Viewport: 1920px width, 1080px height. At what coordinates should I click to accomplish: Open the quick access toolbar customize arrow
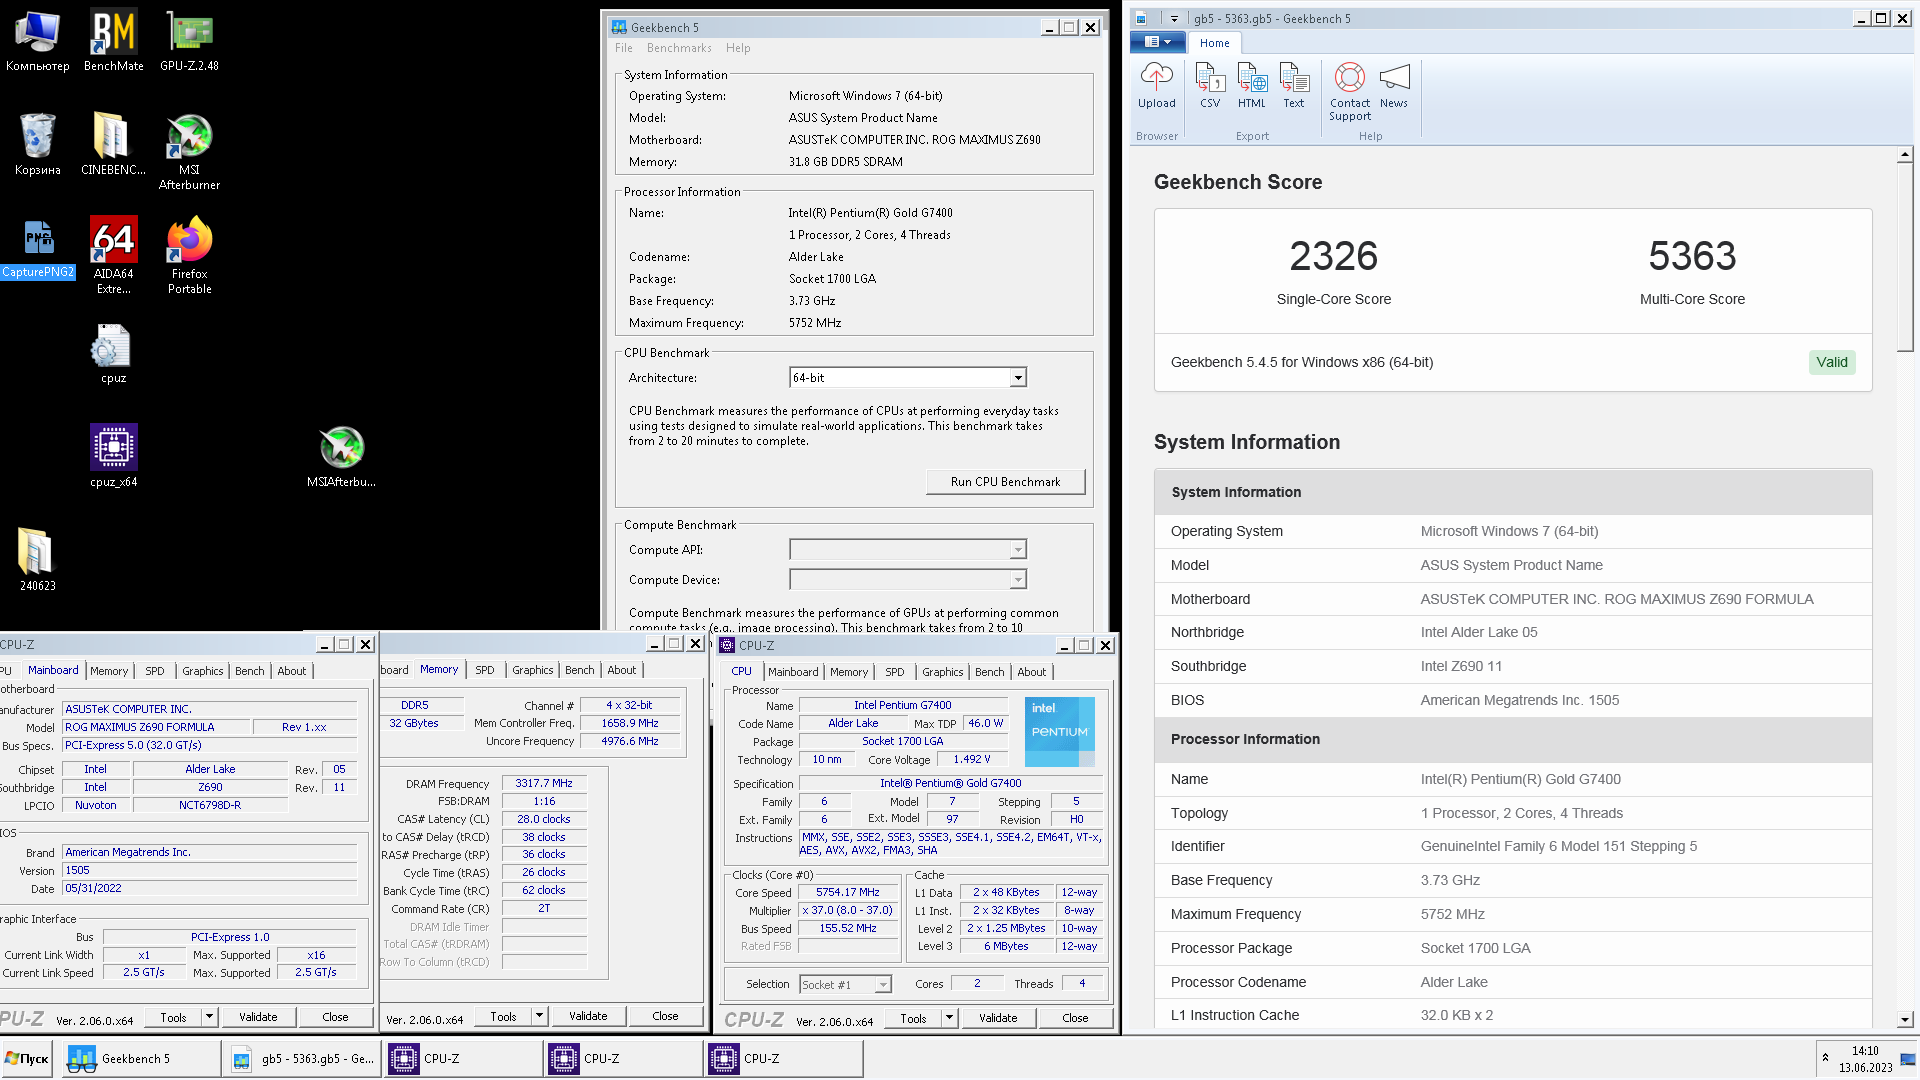1174,18
